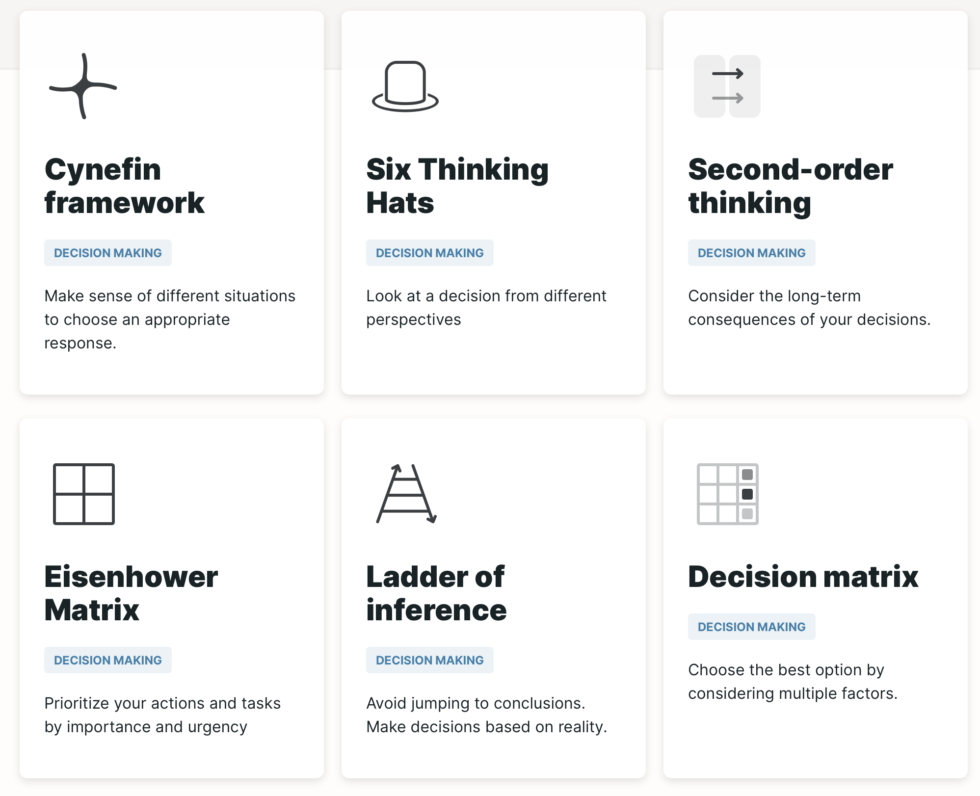Select Decision Making tag on Second-order thinking card
This screenshot has height=796, width=980.
(752, 253)
